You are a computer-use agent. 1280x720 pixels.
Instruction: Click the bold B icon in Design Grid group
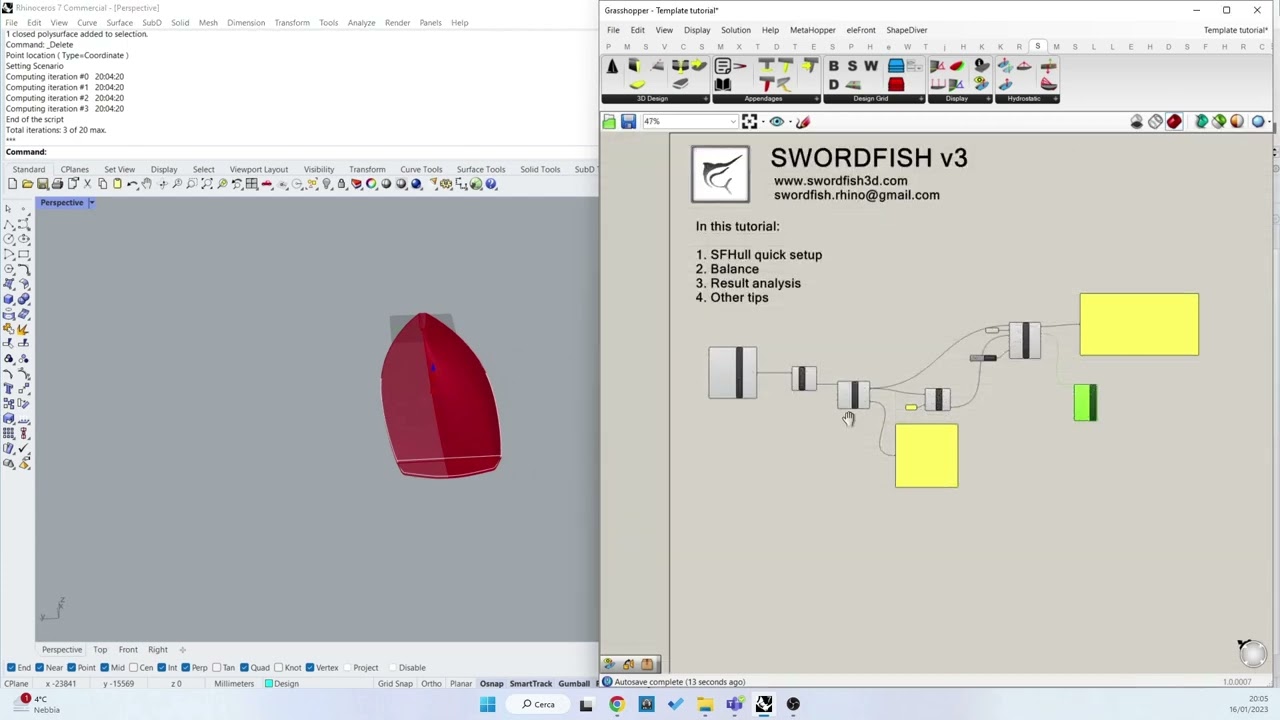tap(833, 66)
